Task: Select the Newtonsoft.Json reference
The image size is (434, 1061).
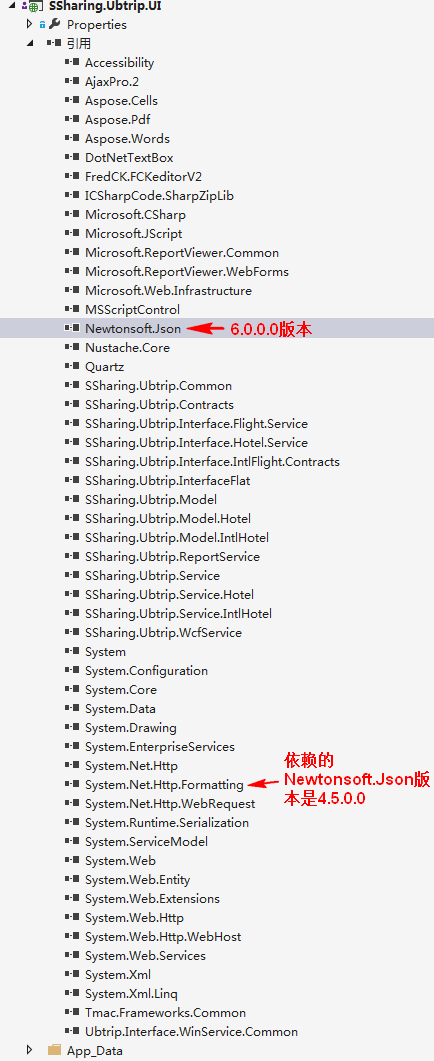Action: coord(133,329)
